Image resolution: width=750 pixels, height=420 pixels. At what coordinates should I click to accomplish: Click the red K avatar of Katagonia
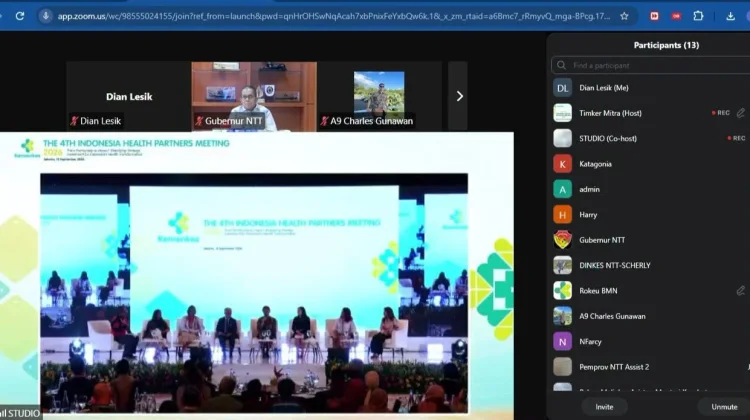(x=562, y=164)
